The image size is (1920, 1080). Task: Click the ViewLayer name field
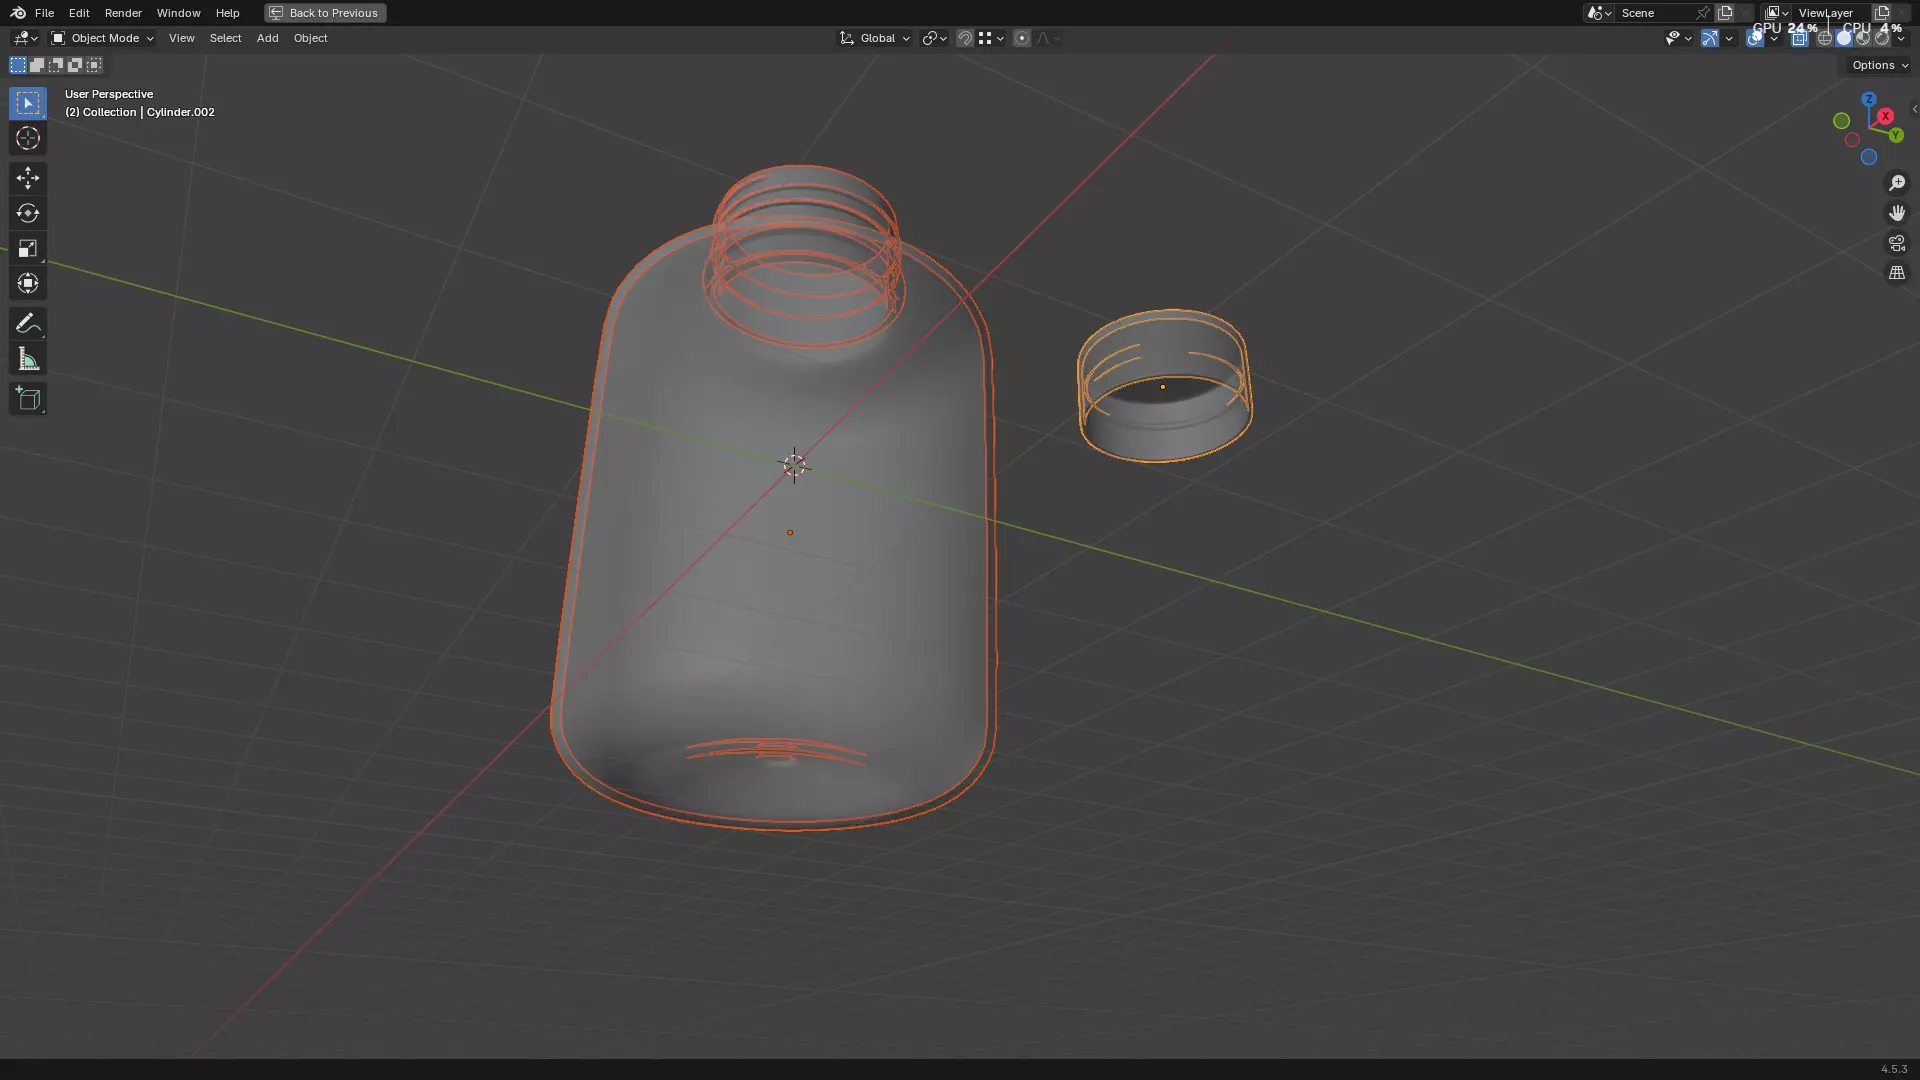pos(1832,13)
